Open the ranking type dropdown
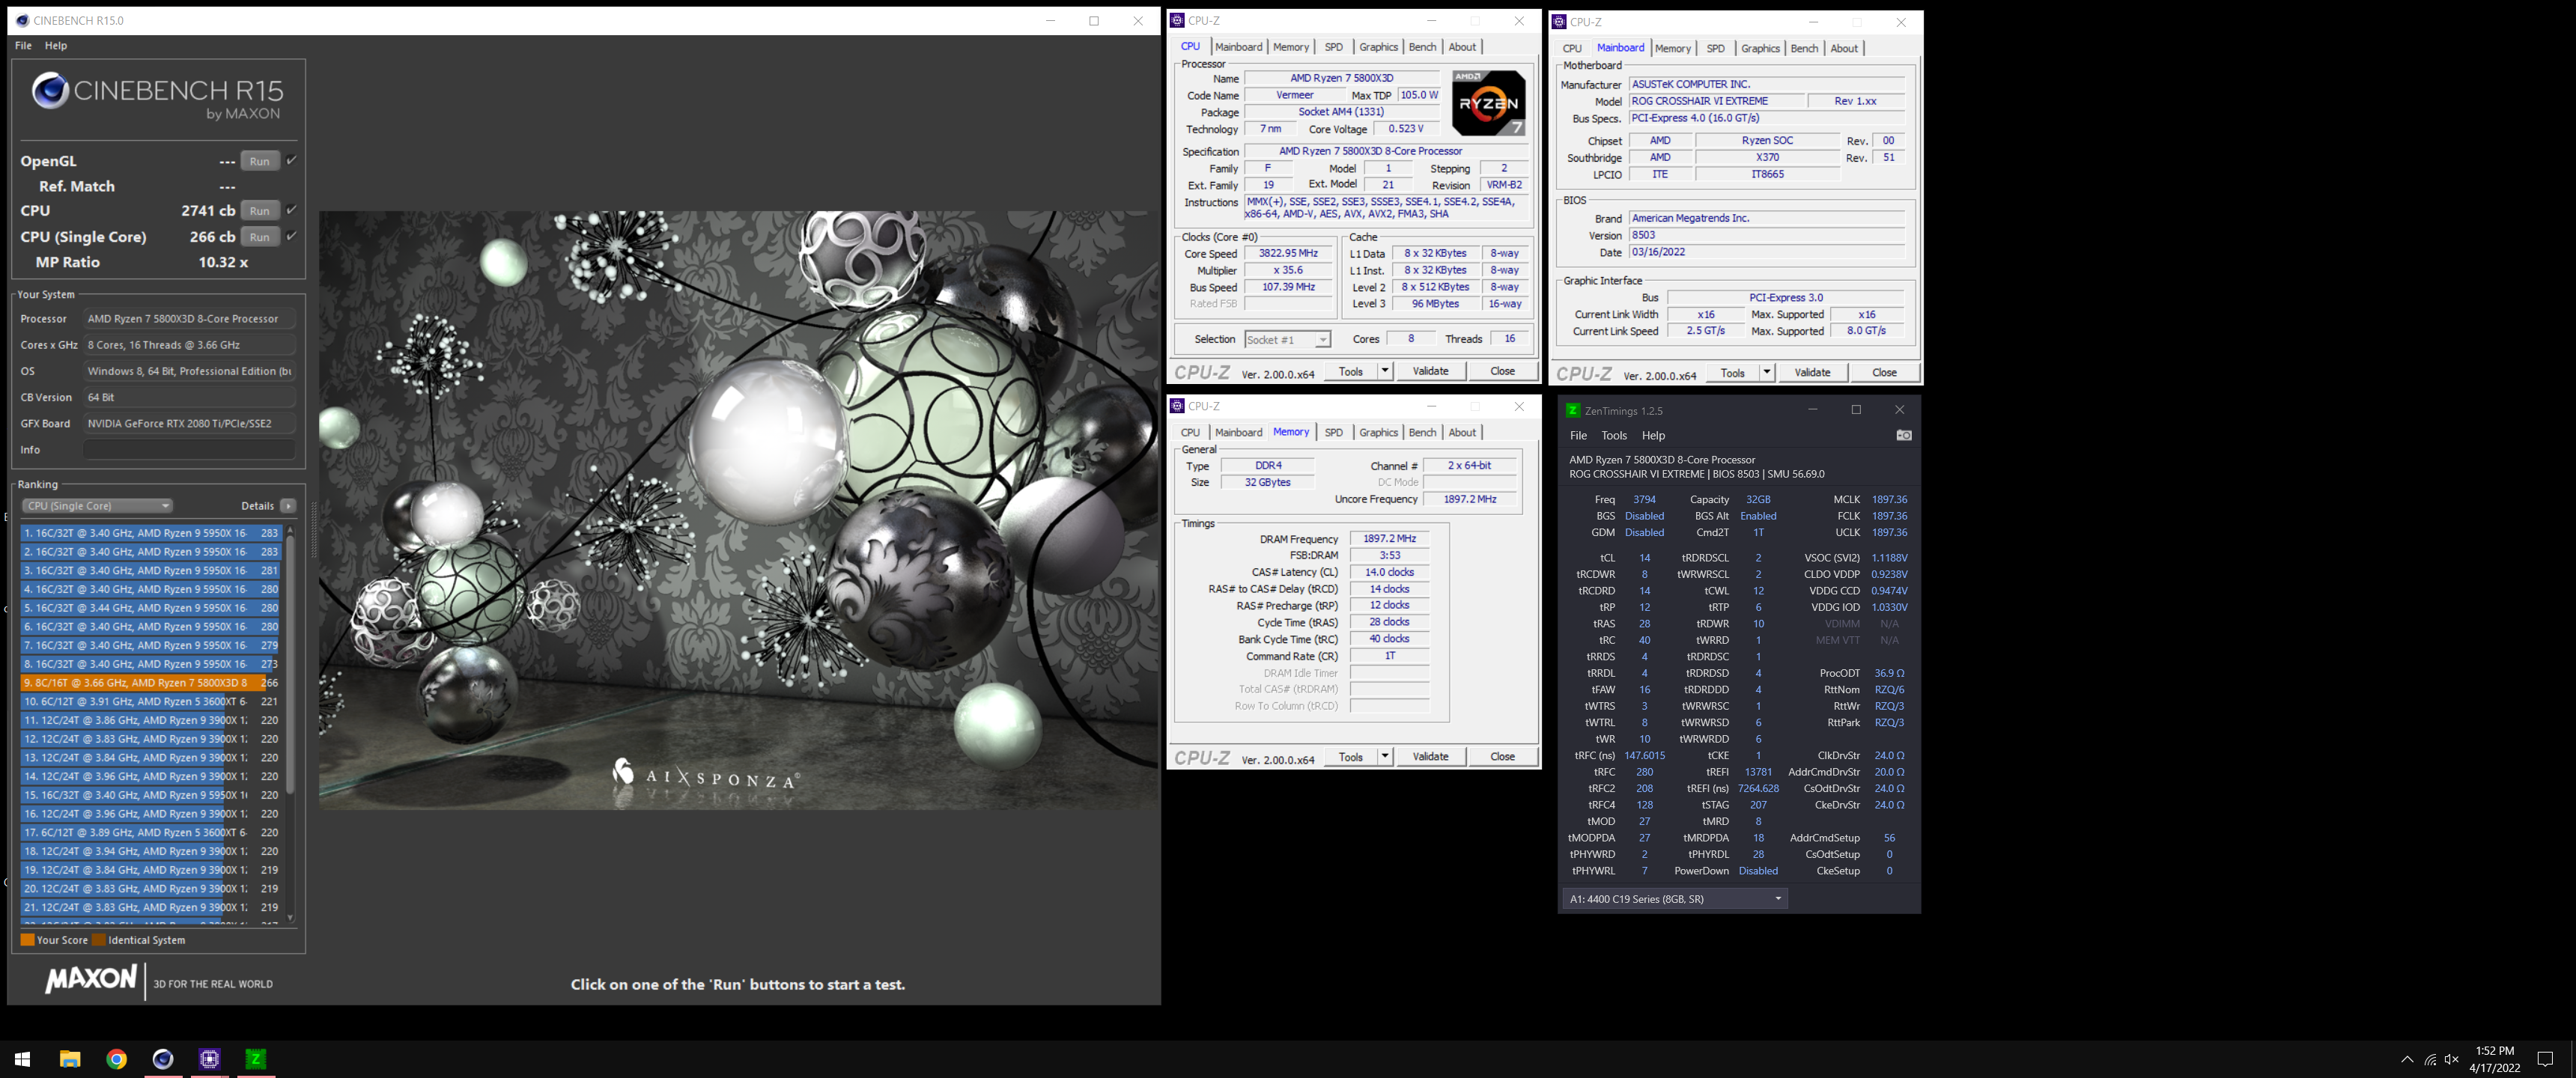2576x1078 pixels. (97, 506)
